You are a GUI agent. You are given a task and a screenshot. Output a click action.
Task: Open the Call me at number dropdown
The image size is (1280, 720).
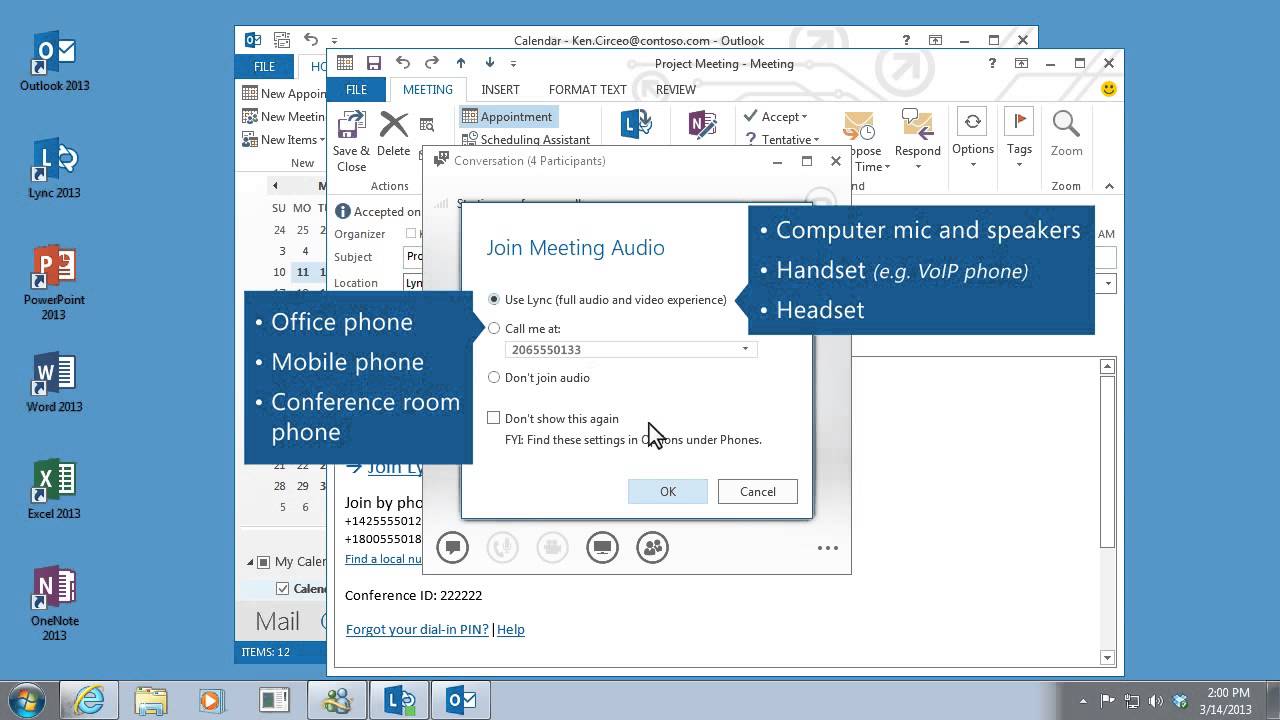pos(745,349)
